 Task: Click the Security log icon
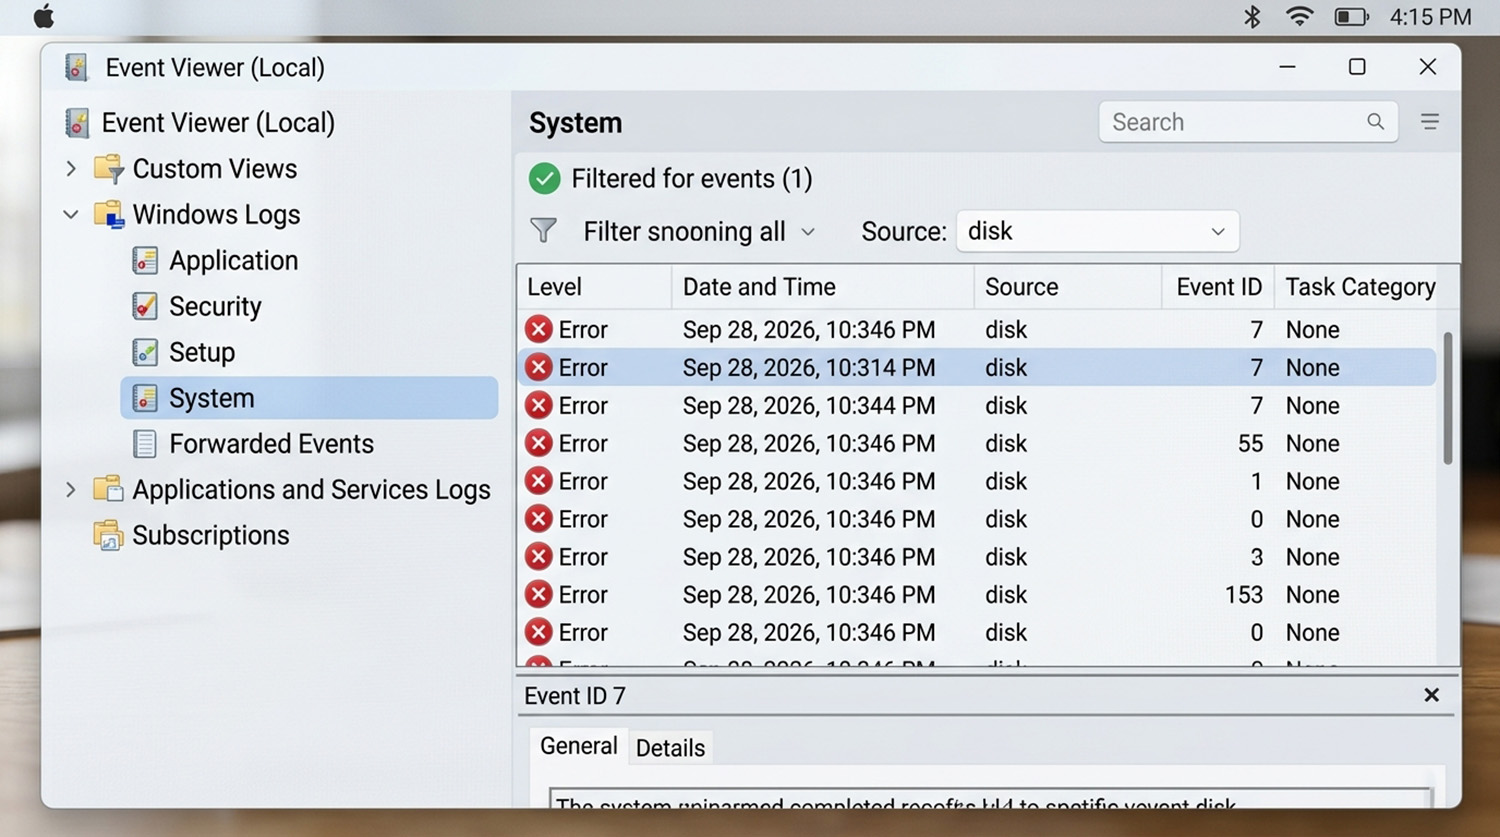pos(145,306)
